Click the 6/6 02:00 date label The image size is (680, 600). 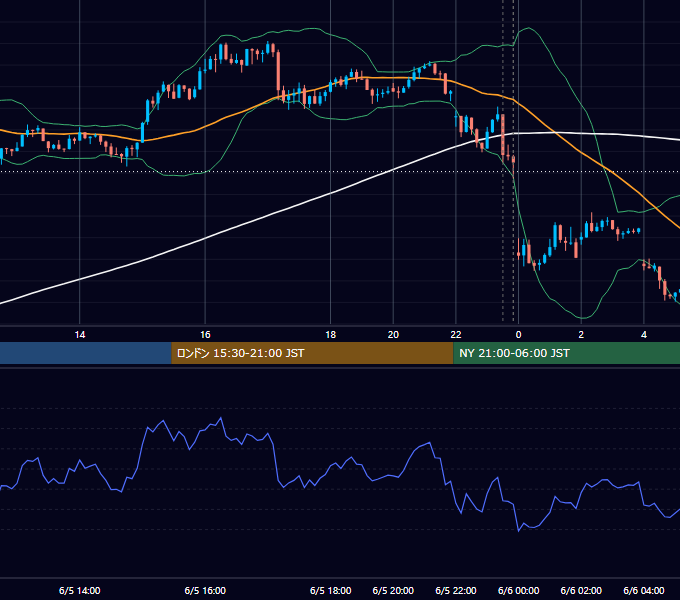[581, 591]
